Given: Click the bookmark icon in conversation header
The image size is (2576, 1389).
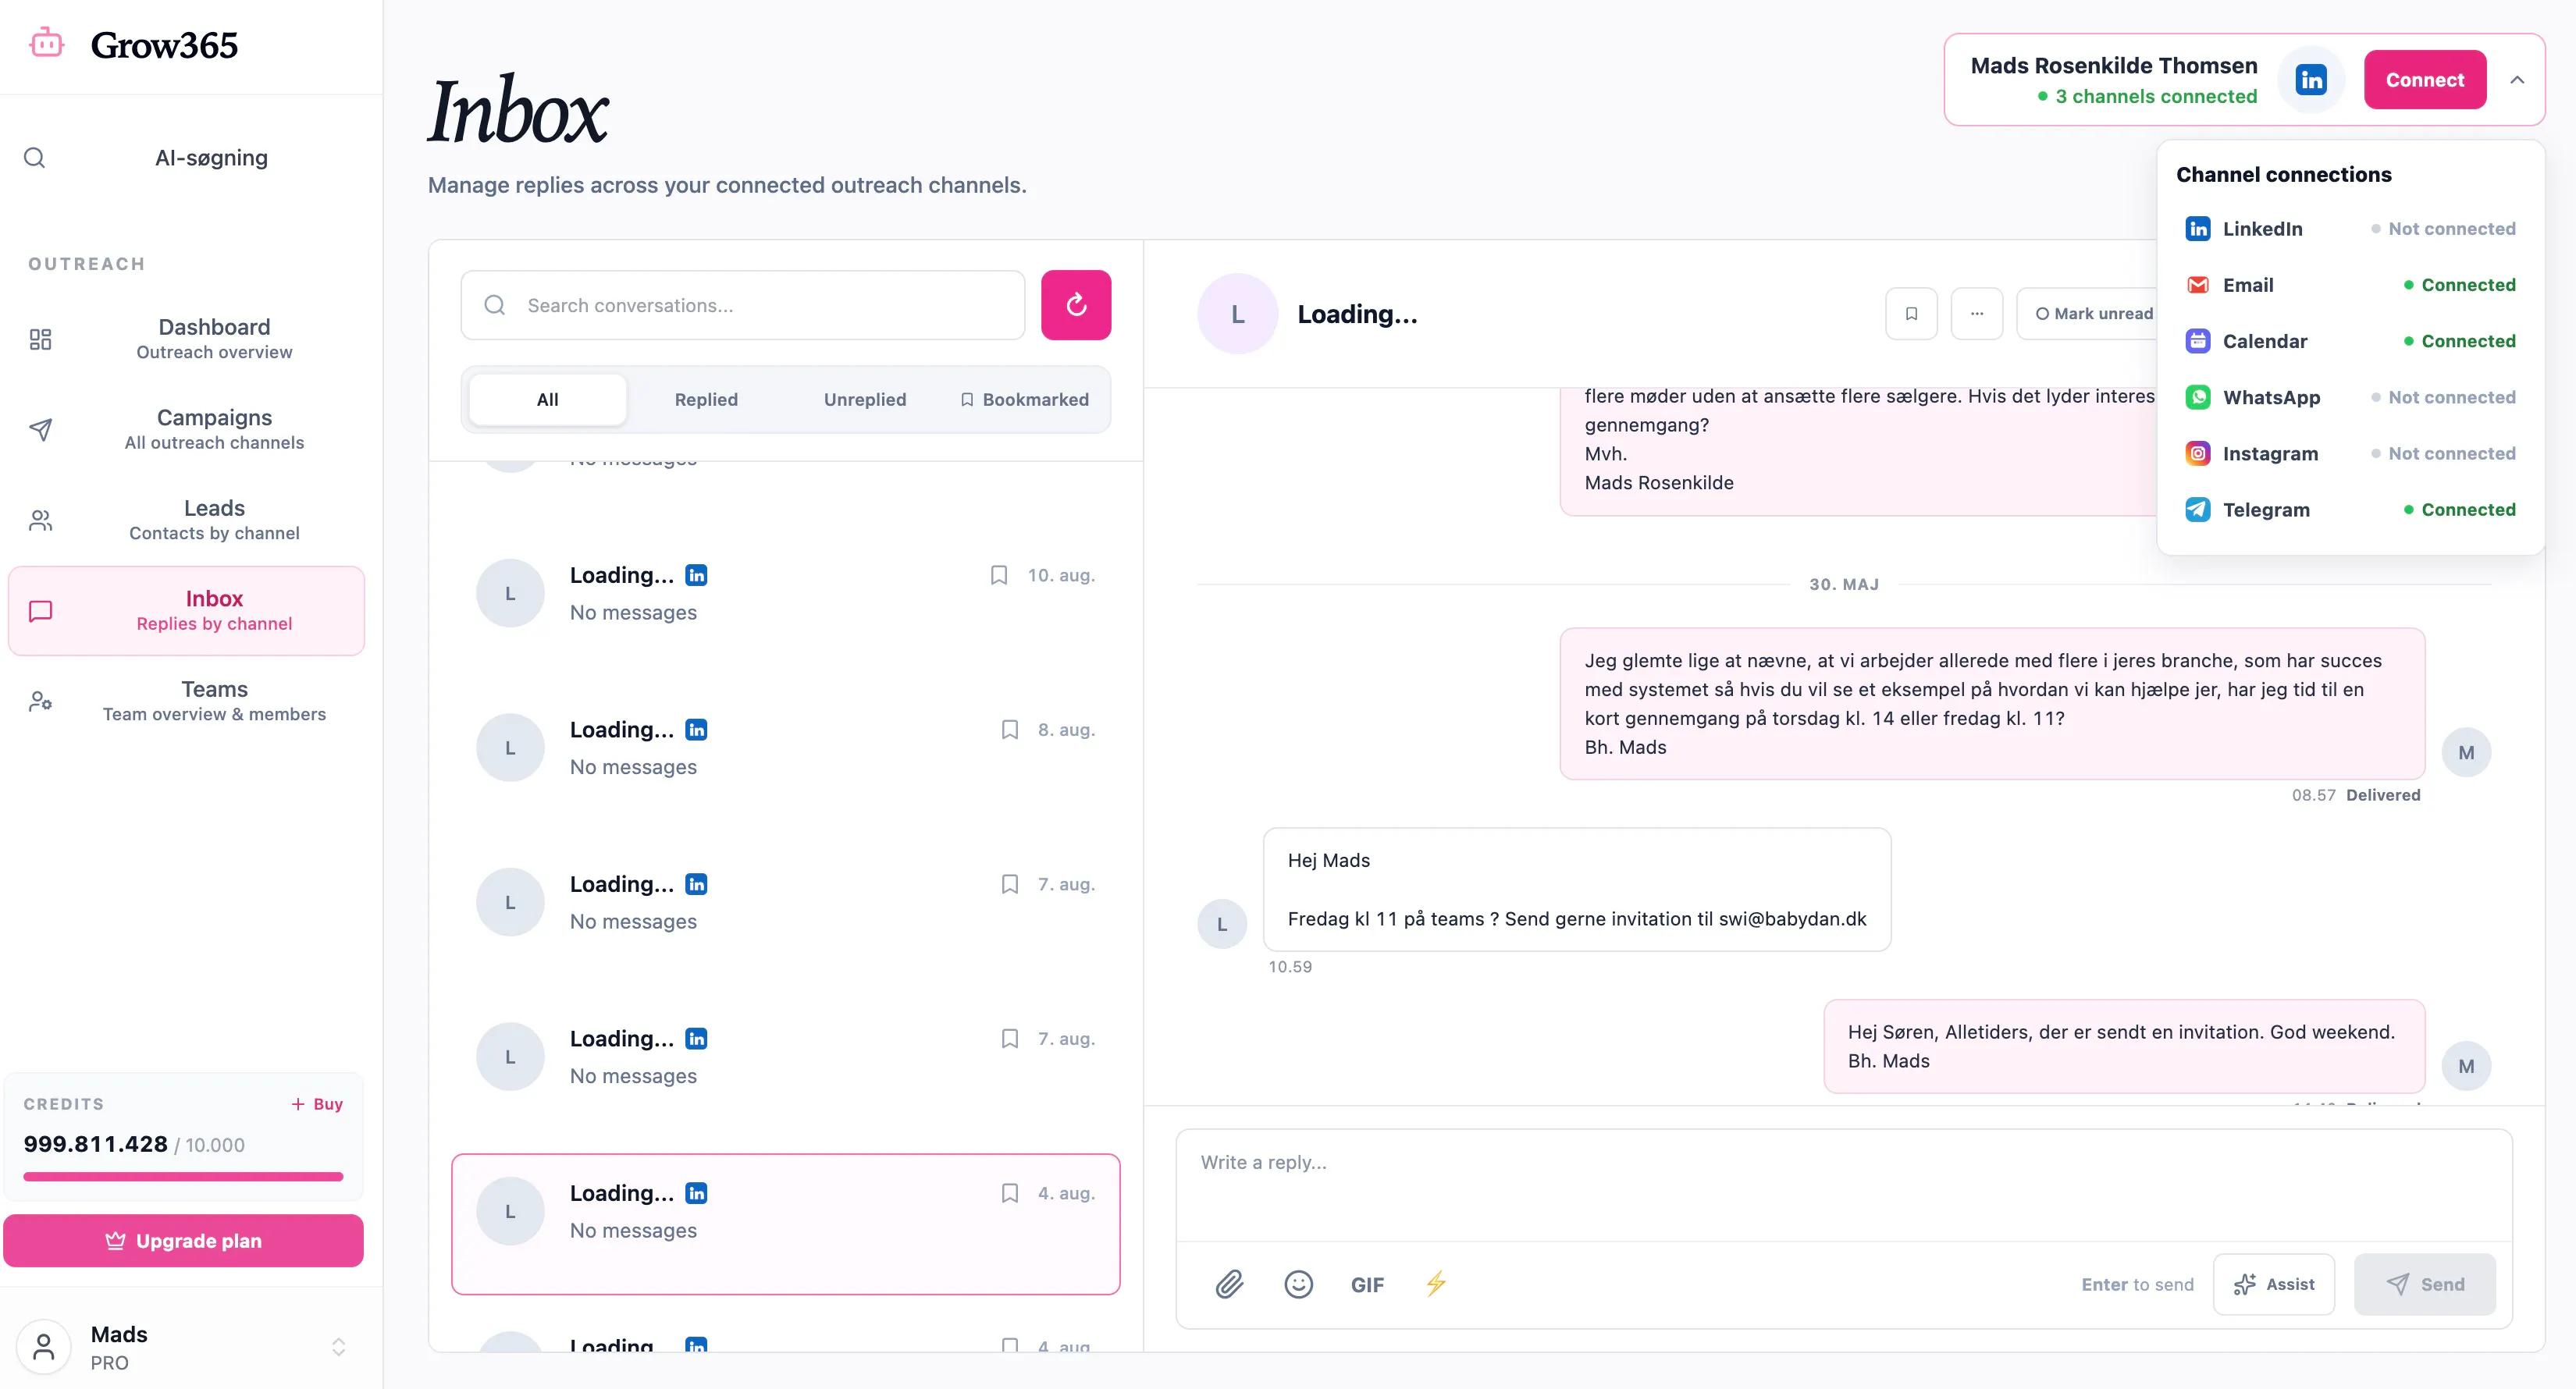Looking at the screenshot, I should pos(1911,314).
